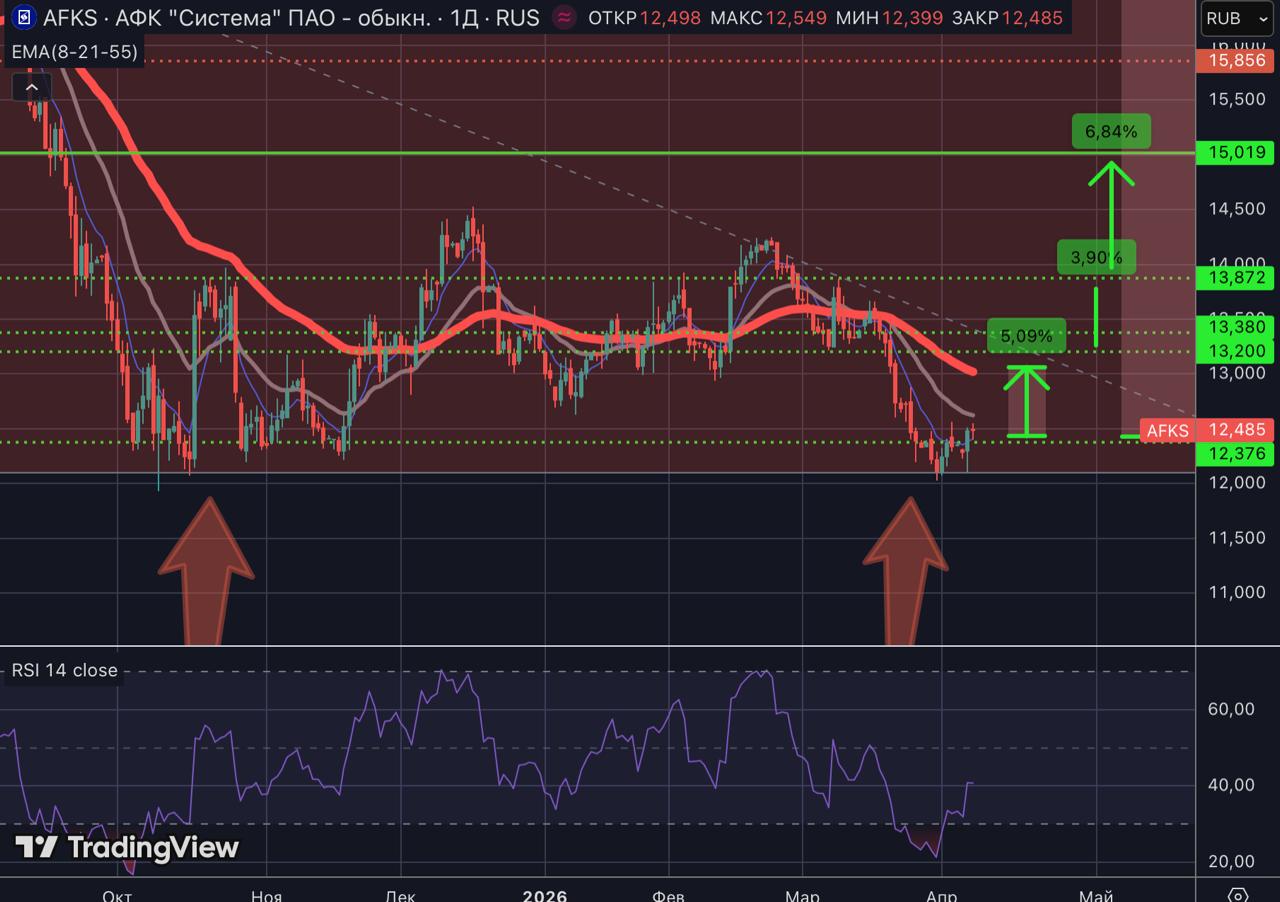Click the red 15,856 price level tag

[1237, 61]
